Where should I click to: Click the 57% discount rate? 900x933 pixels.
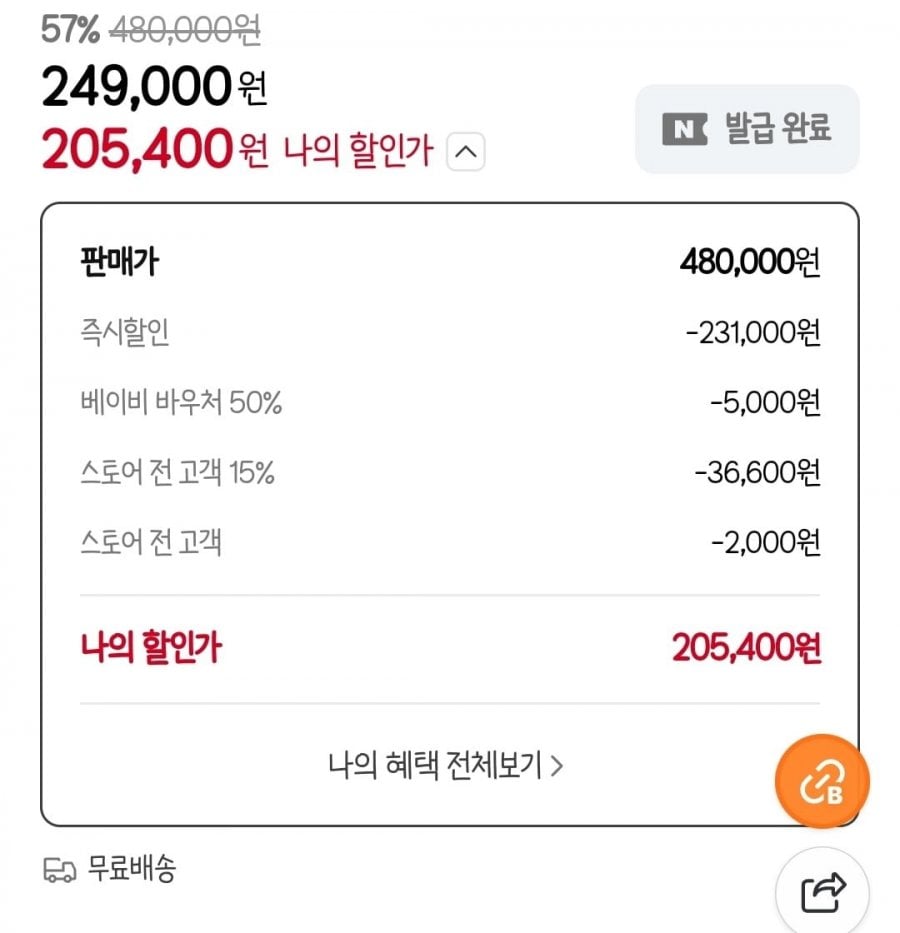70,31
